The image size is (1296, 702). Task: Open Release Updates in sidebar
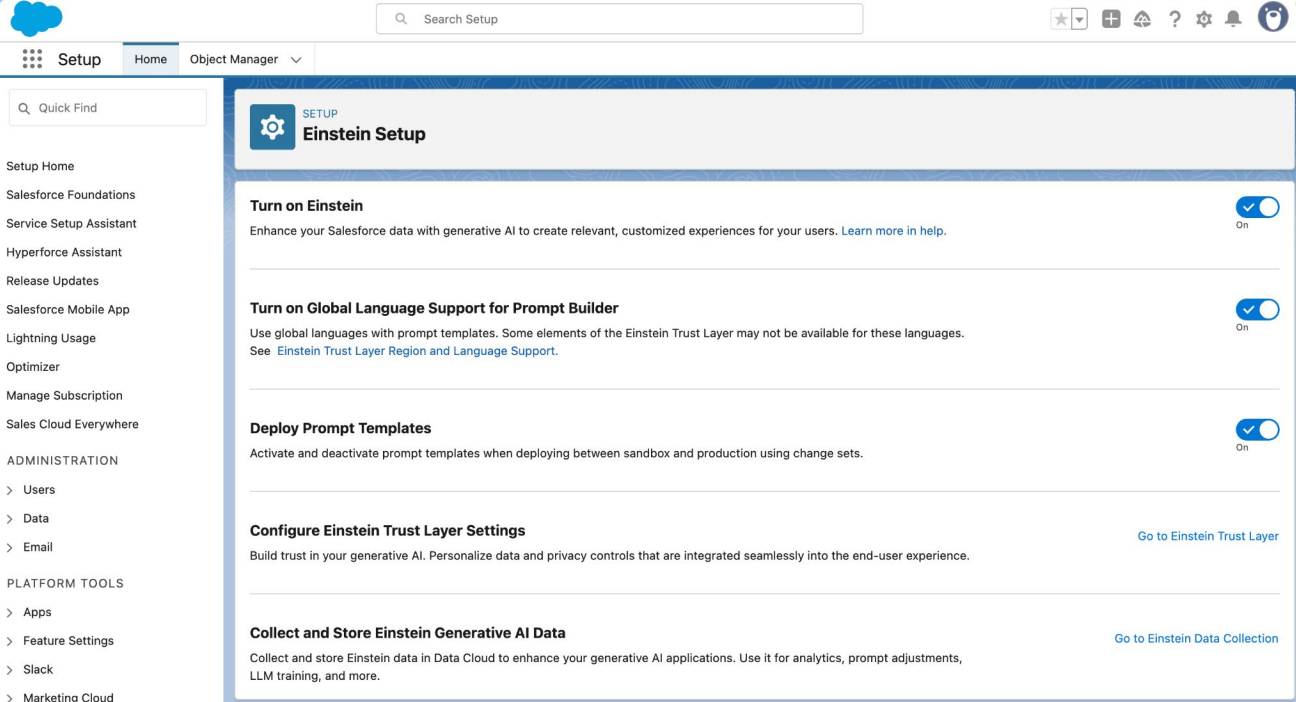[x=52, y=281]
